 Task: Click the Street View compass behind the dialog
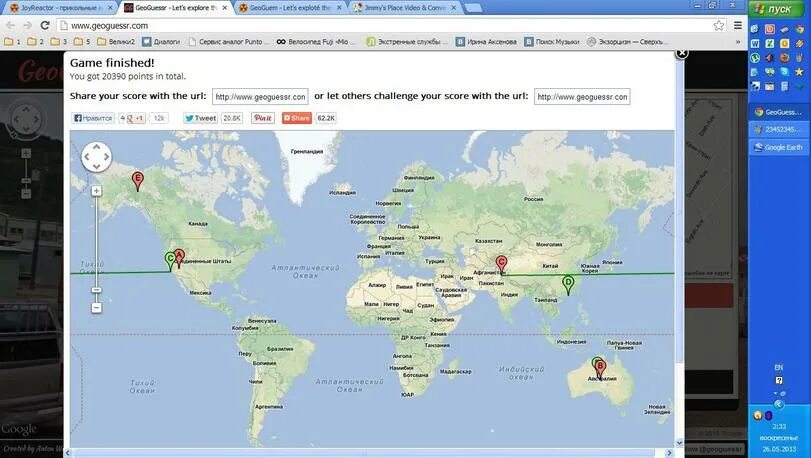26,119
